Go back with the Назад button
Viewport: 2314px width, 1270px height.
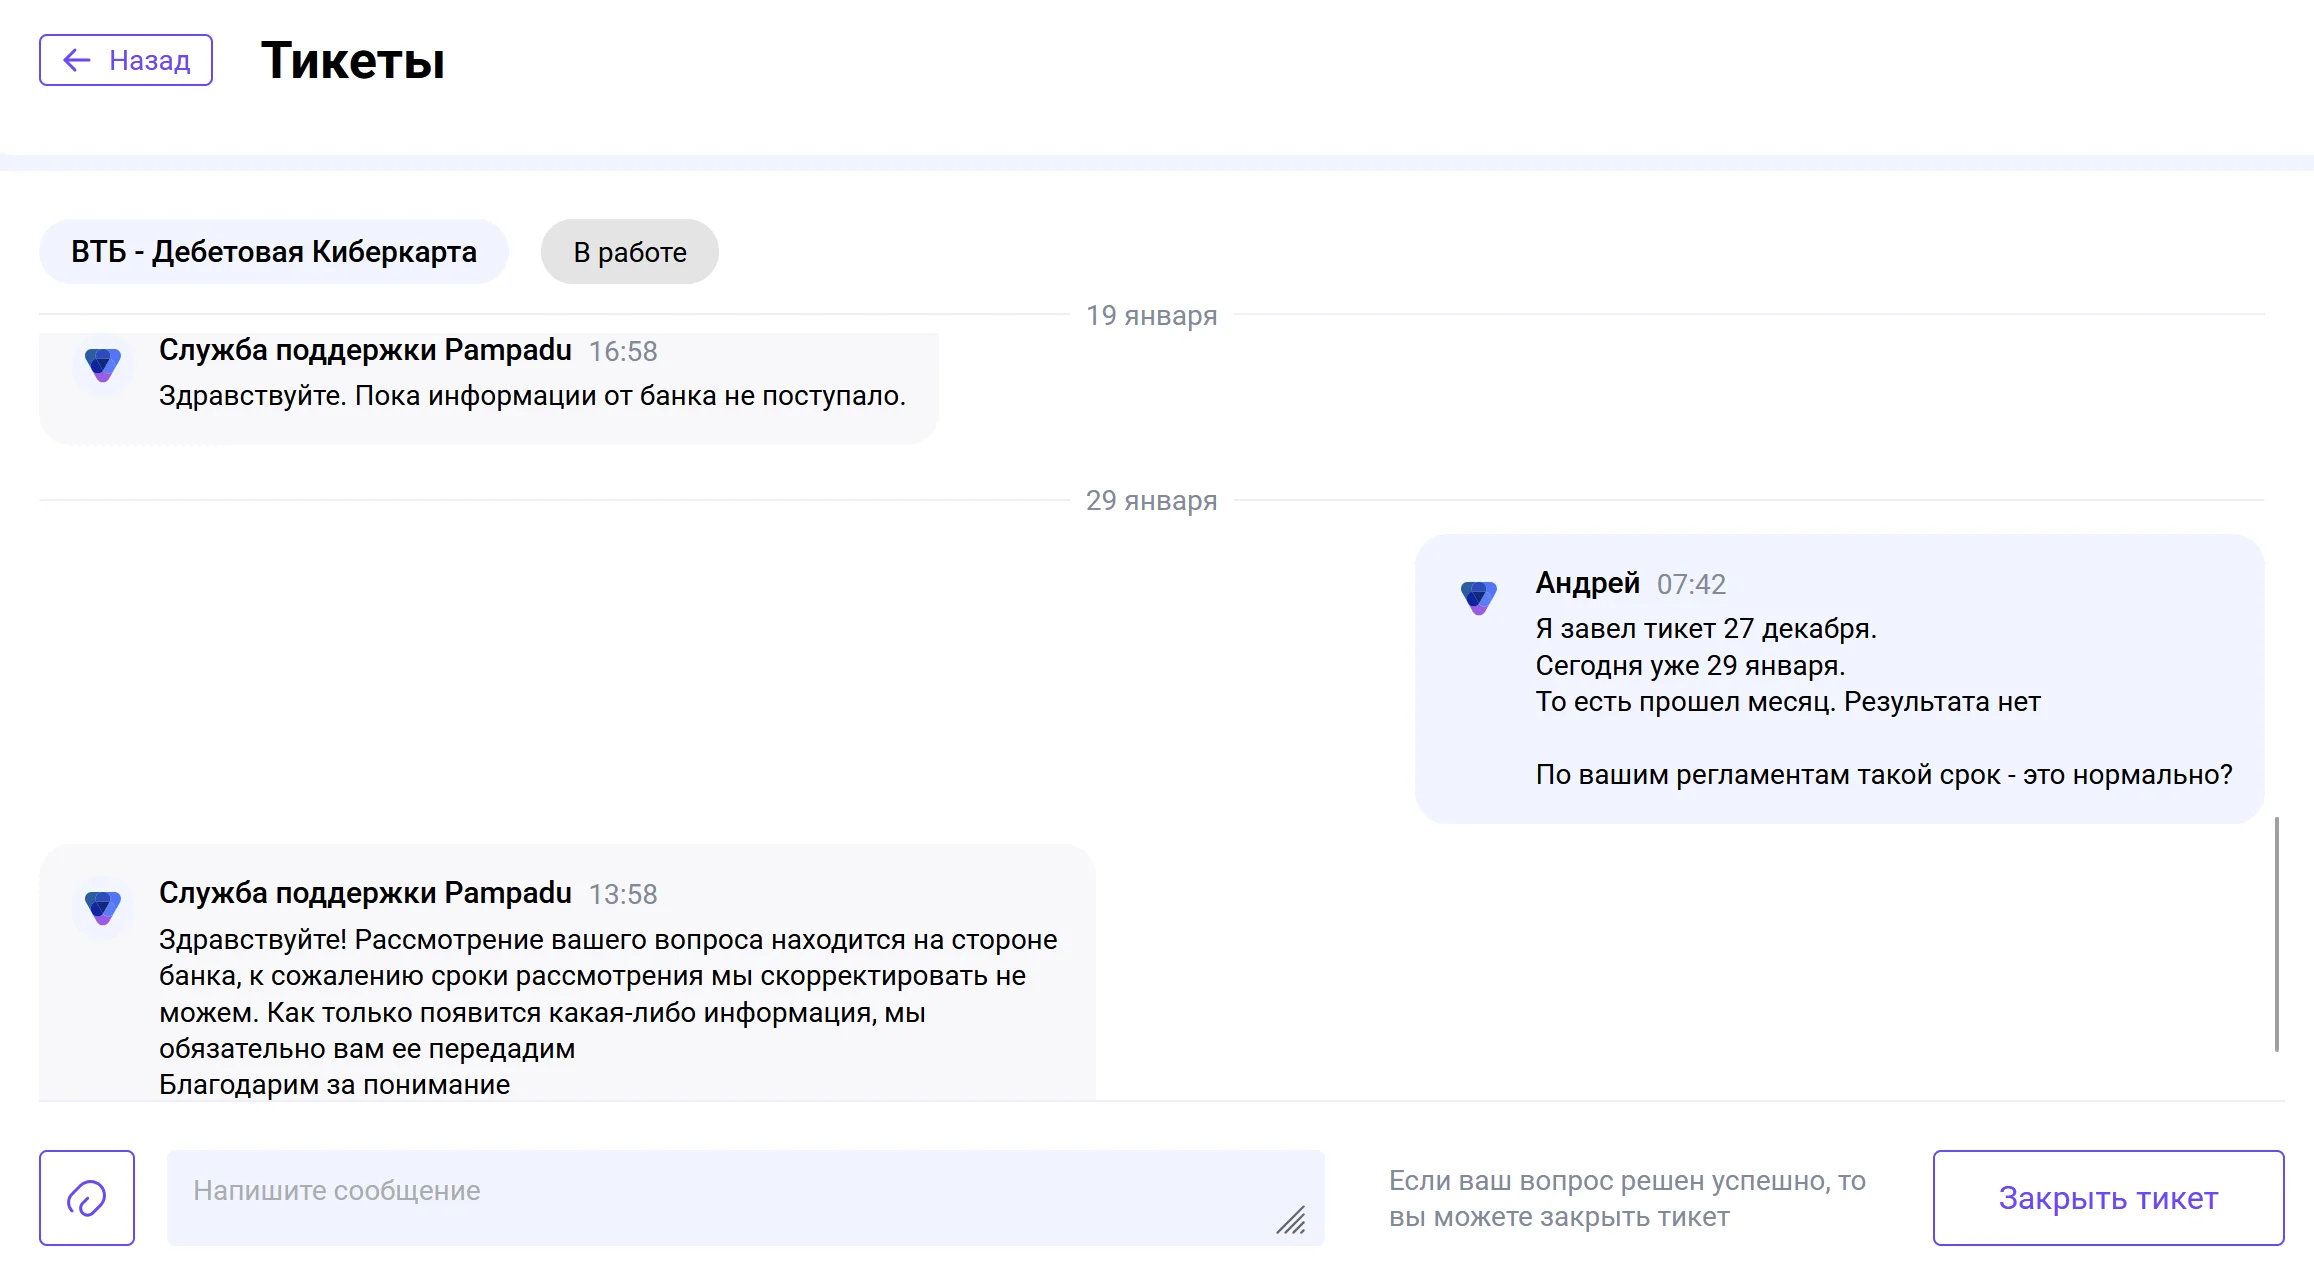[126, 60]
